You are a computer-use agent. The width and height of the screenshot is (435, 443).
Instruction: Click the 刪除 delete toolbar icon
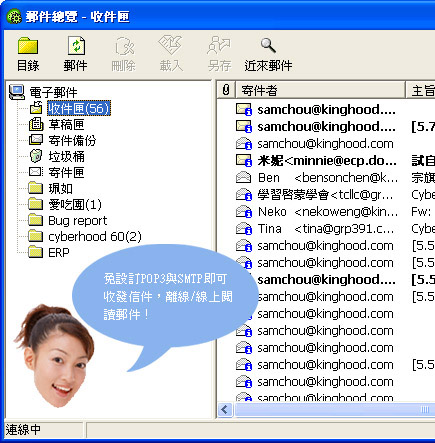124,46
